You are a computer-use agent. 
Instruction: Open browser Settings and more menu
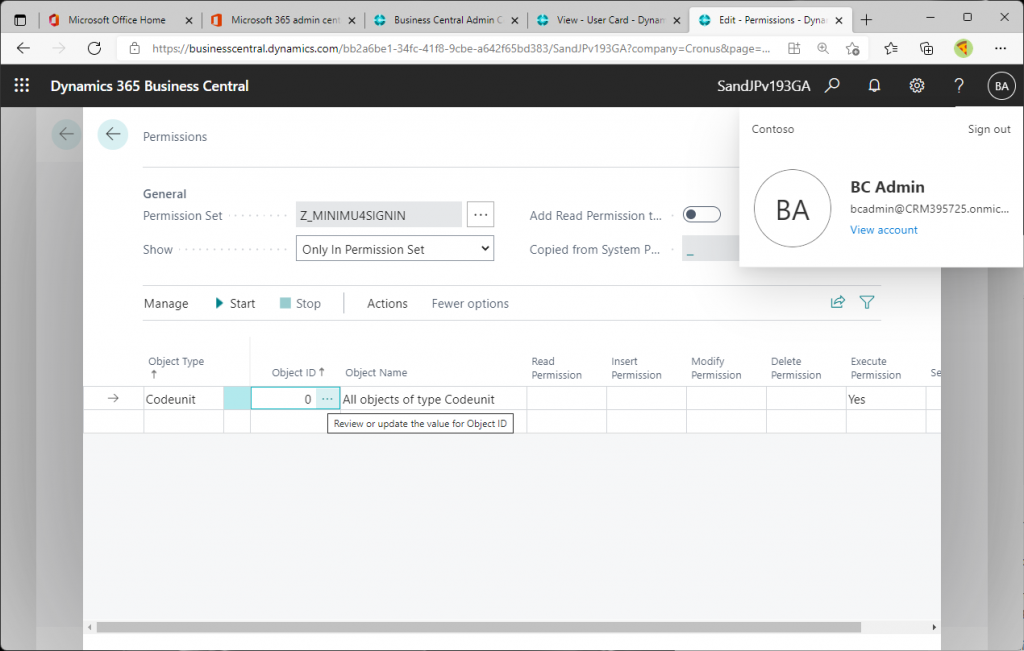coord(1000,48)
